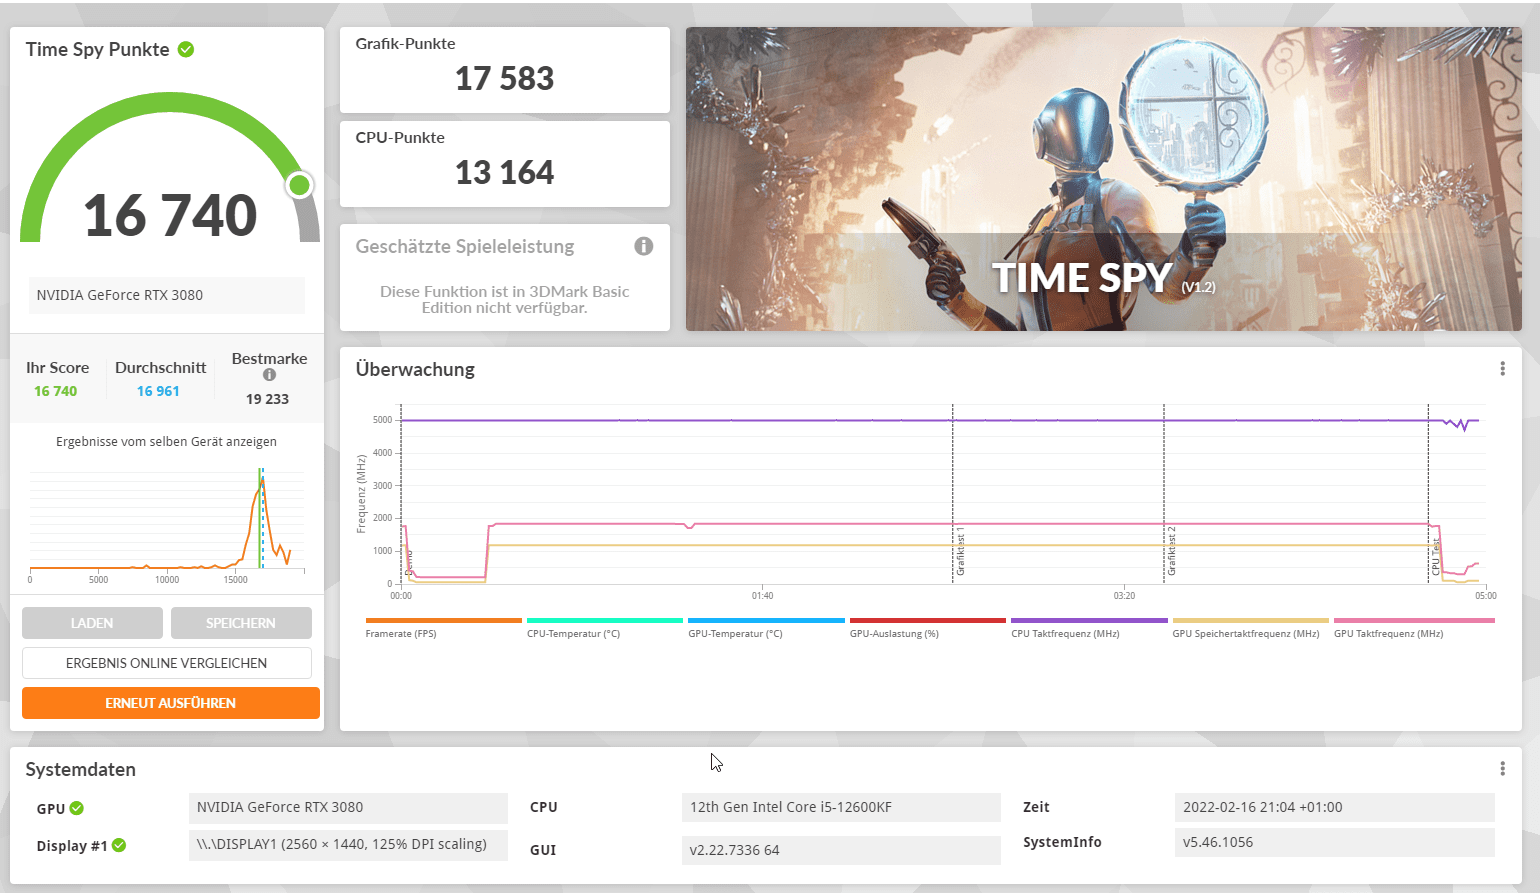Click the Bestmarke value 19 233
Viewport: 1540px width, 893px height.
[267, 399]
